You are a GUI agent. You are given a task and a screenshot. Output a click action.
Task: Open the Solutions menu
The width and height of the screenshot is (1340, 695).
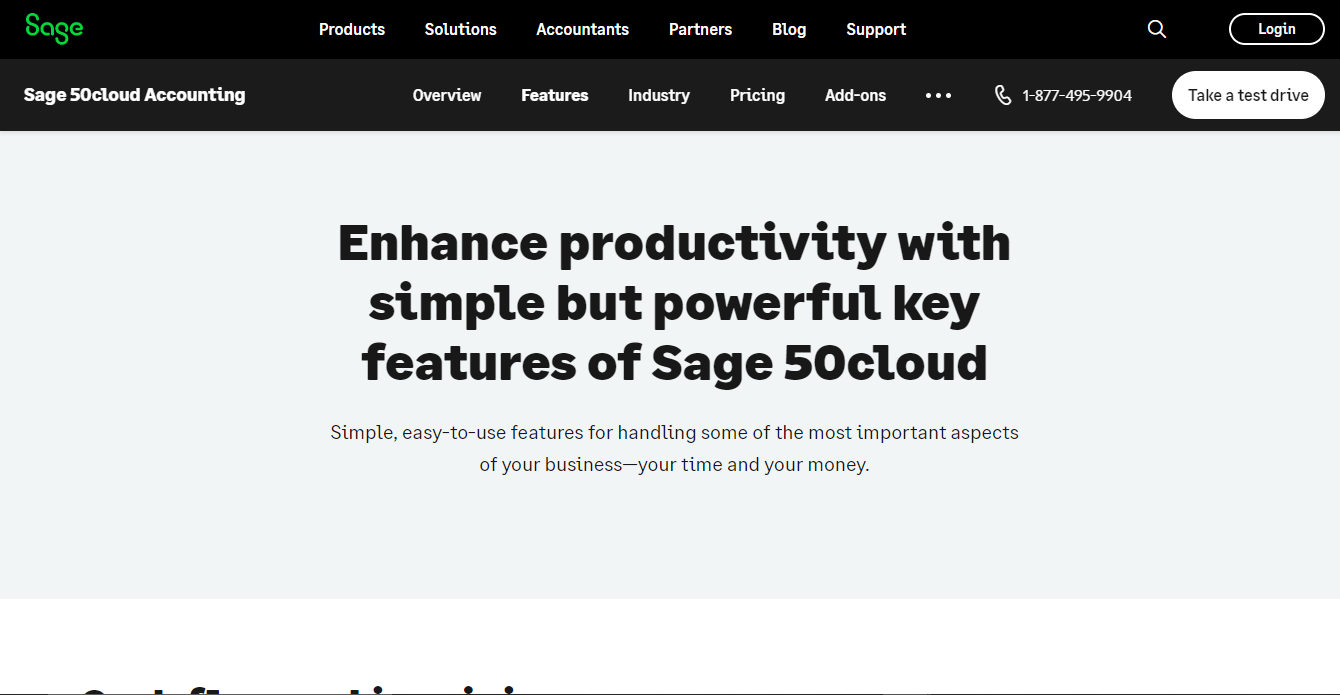pos(461,29)
